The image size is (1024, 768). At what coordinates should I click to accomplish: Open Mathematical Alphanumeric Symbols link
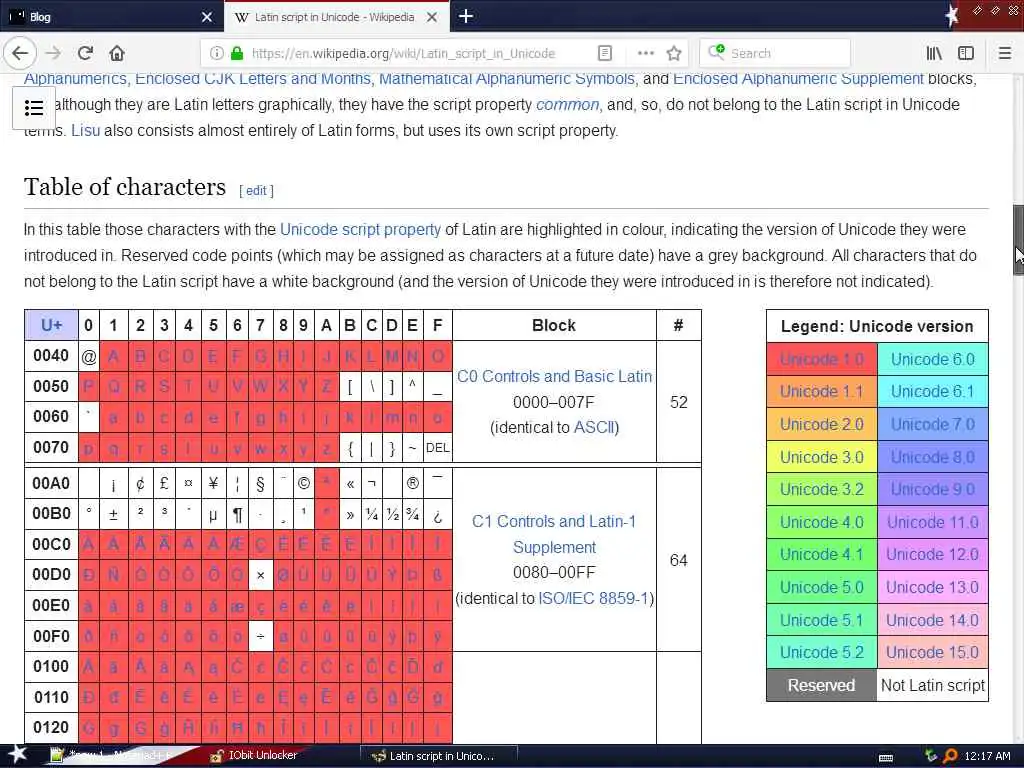[x=507, y=79]
